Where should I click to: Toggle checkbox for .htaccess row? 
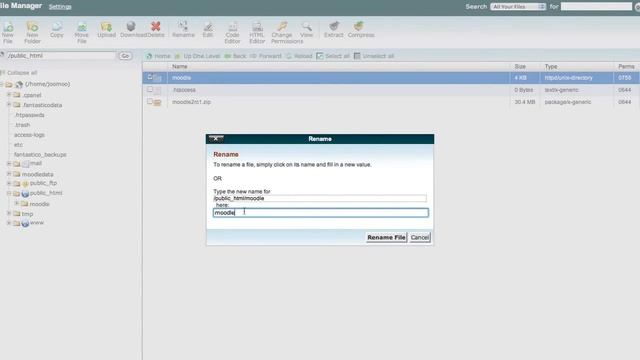click(150, 89)
